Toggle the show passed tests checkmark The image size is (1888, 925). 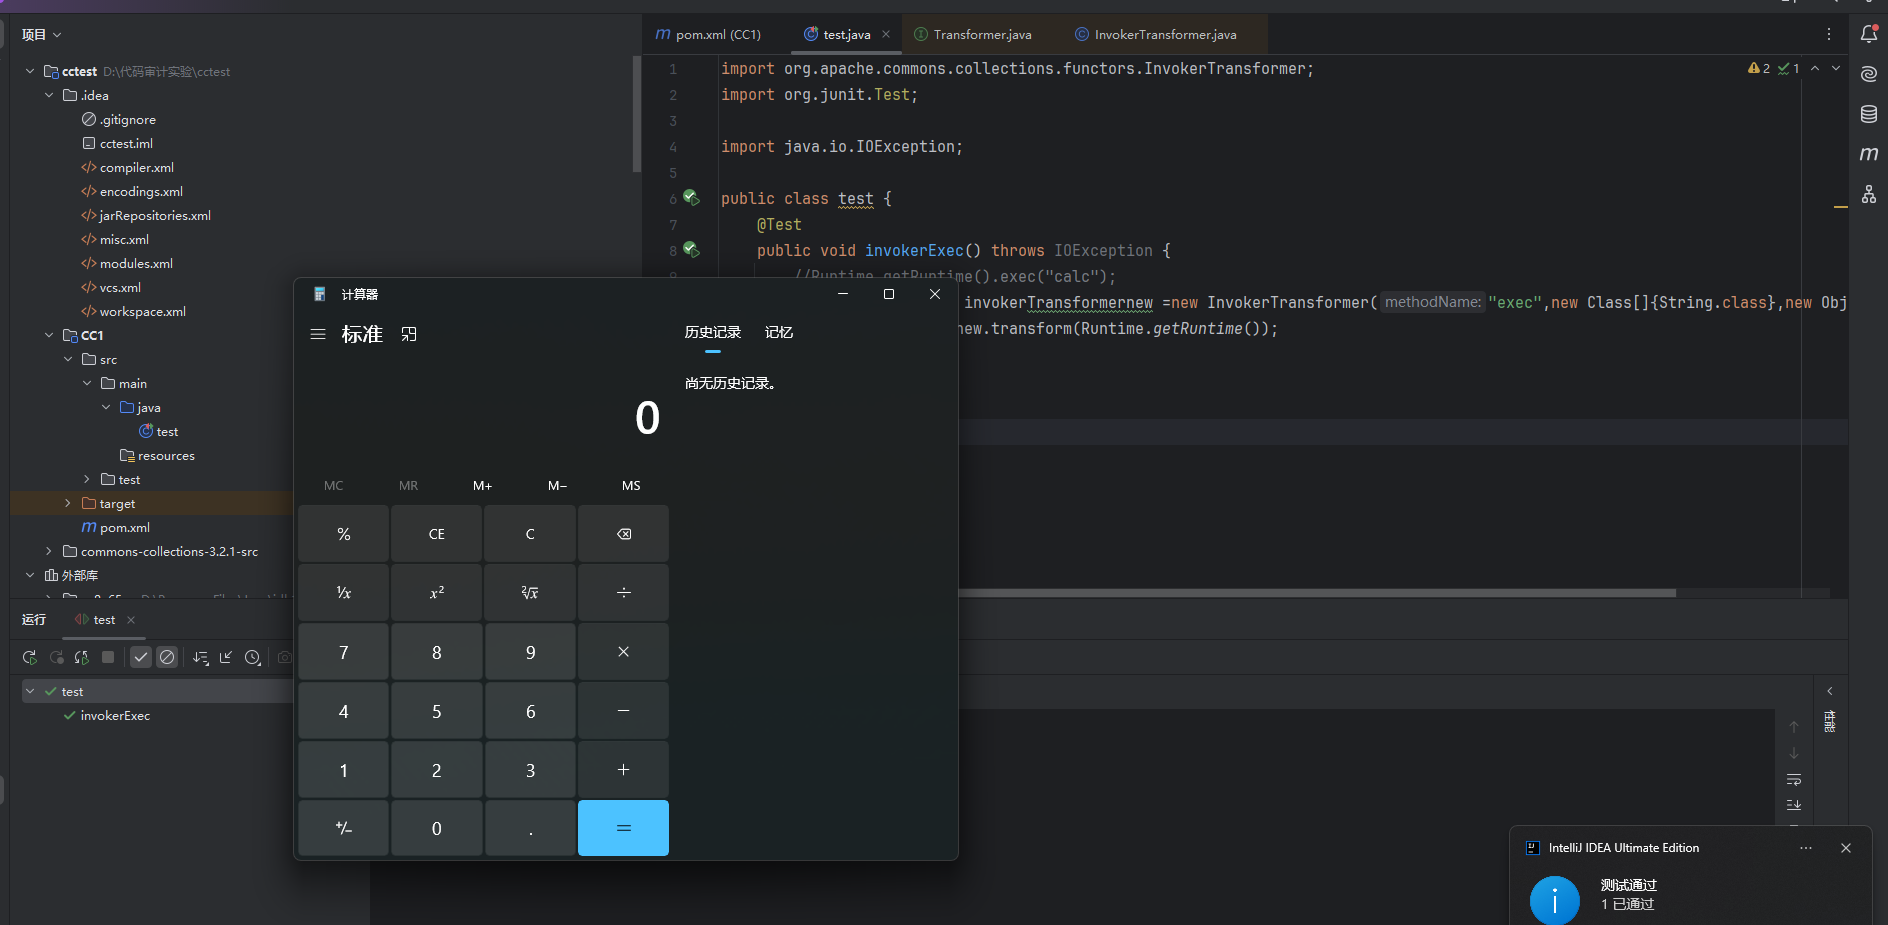(141, 657)
